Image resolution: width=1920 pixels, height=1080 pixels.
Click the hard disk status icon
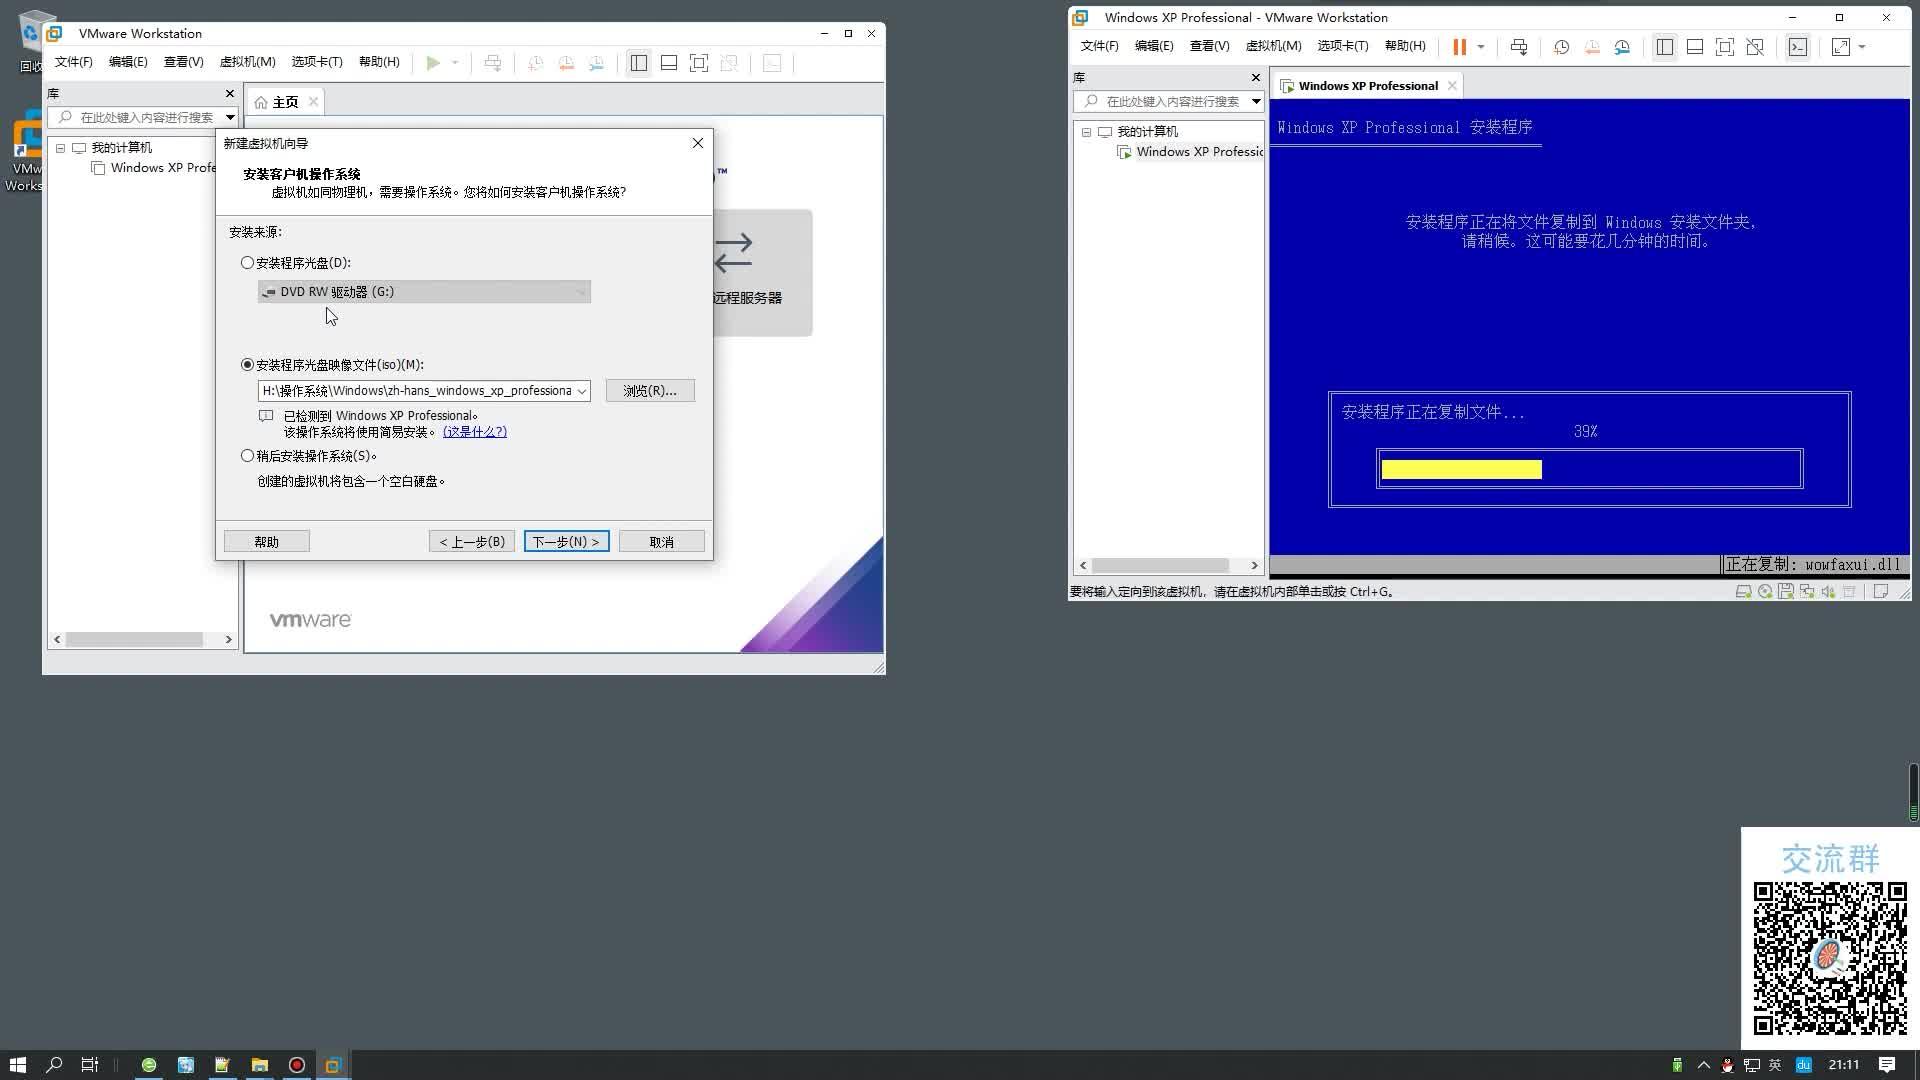(x=1743, y=592)
